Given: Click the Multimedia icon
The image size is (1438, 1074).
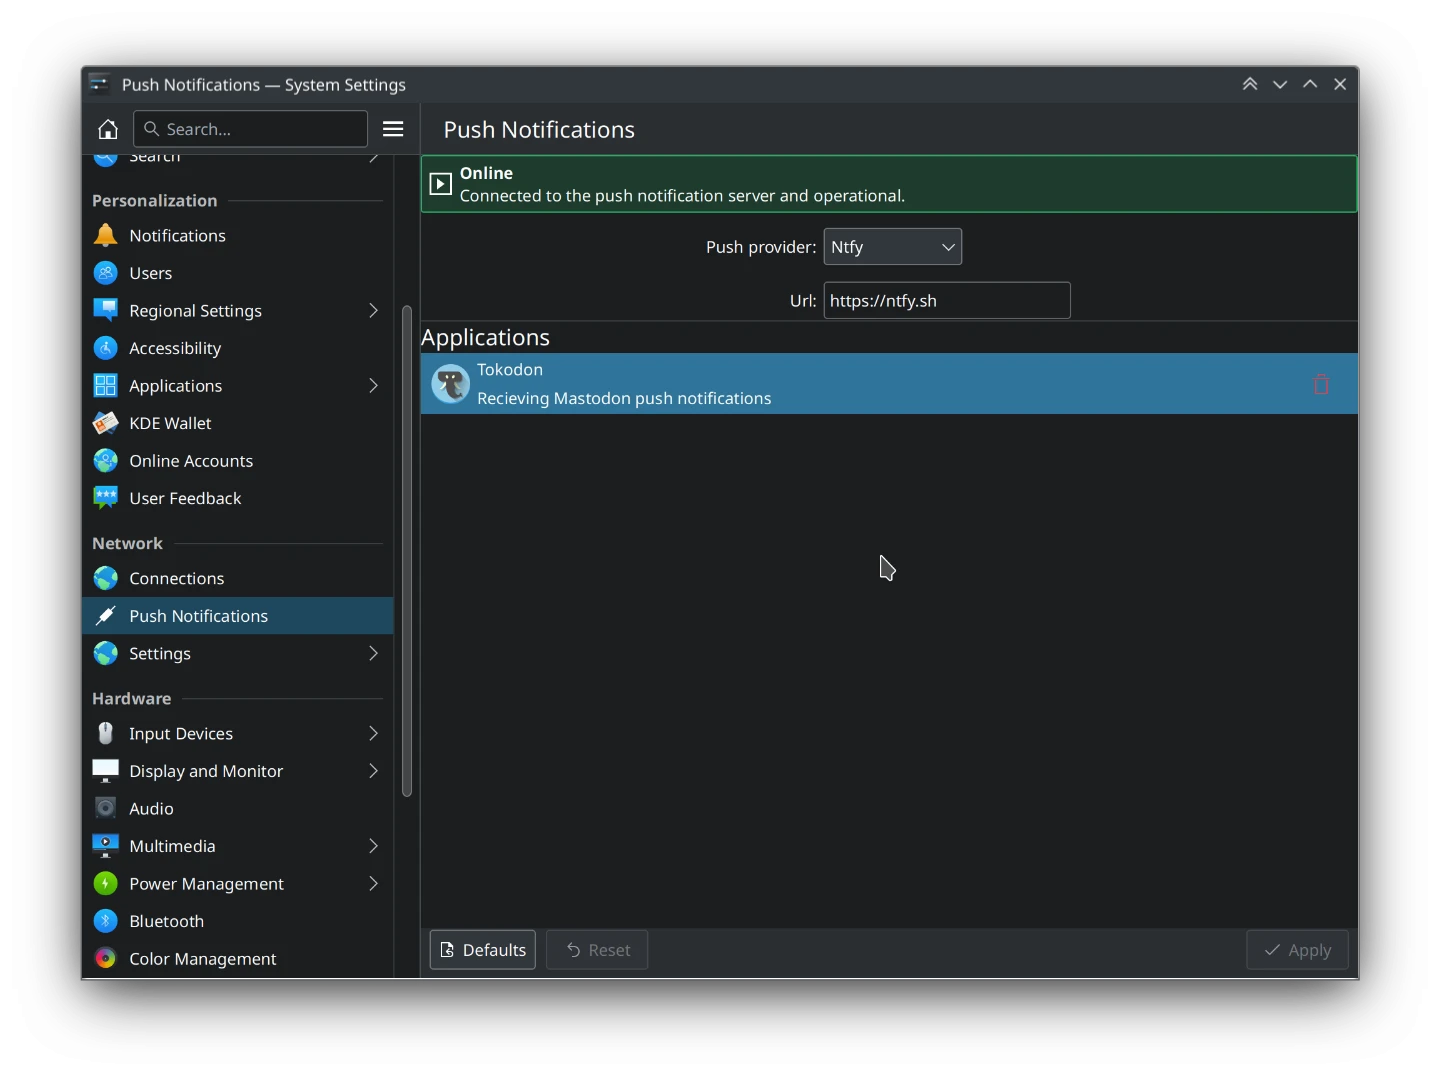Looking at the screenshot, I should [105, 845].
